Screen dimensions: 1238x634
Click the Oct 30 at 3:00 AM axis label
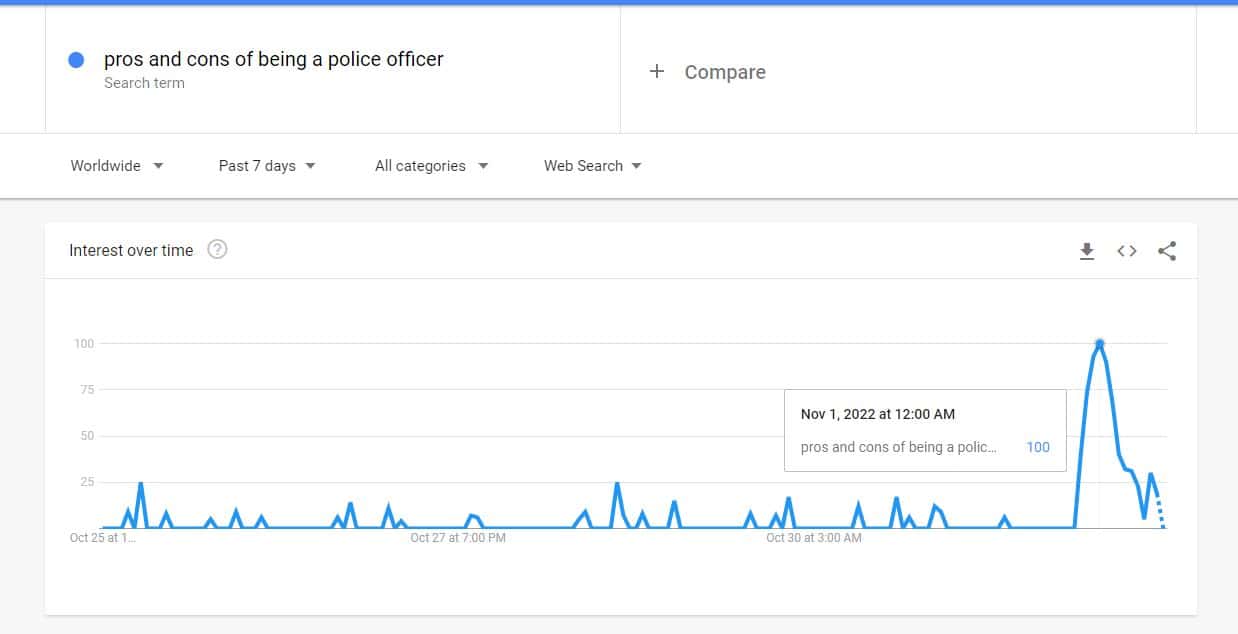[813, 538]
